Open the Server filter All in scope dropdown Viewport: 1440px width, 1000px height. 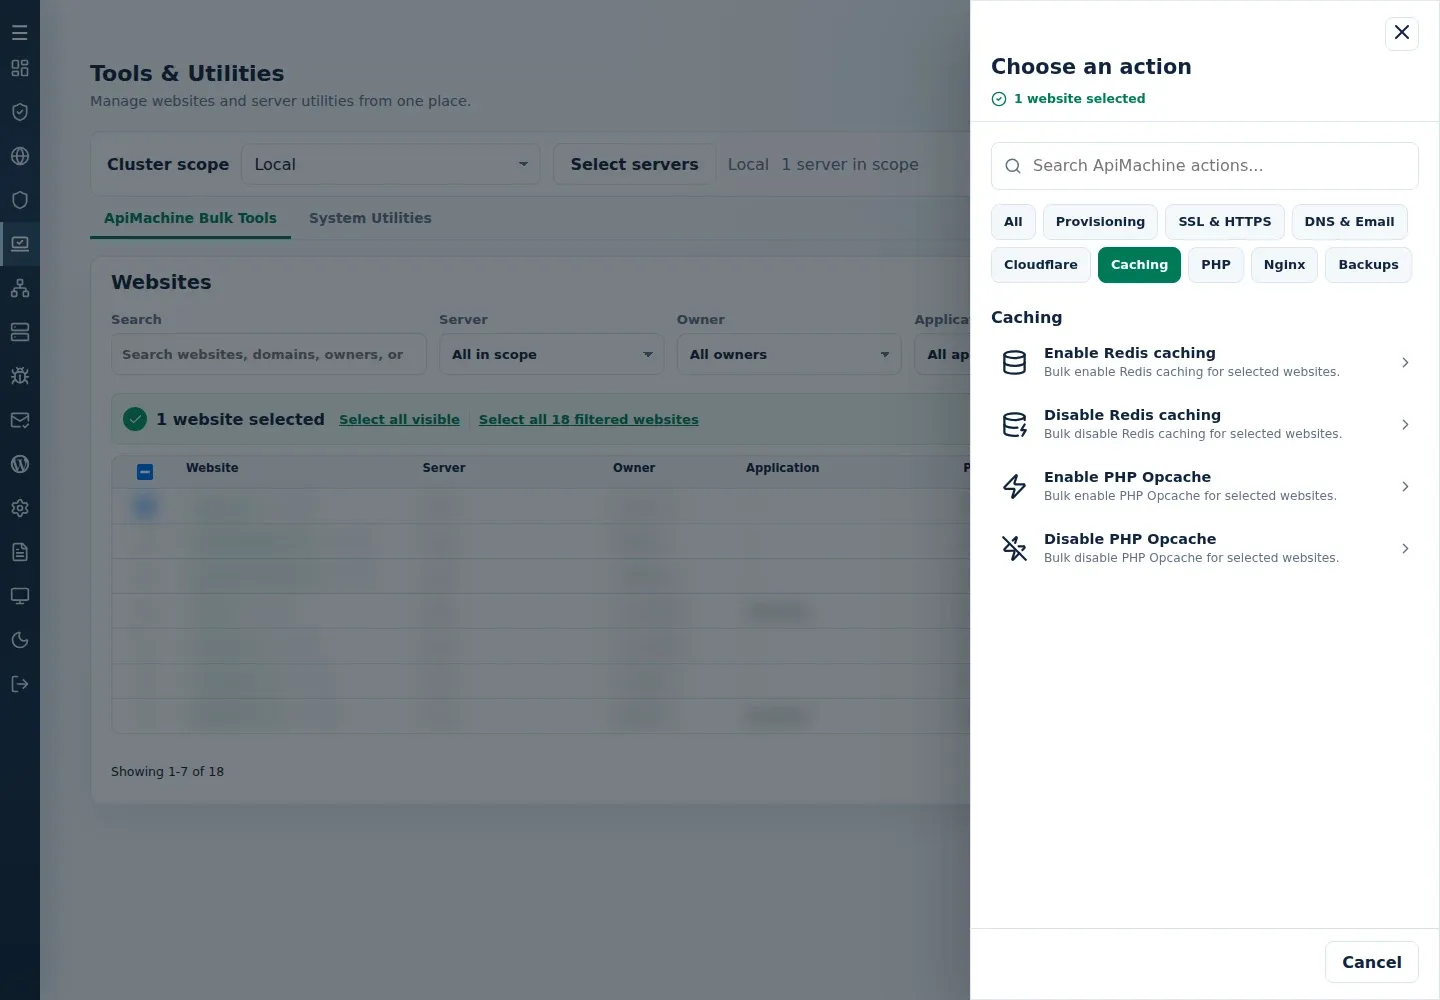point(552,355)
